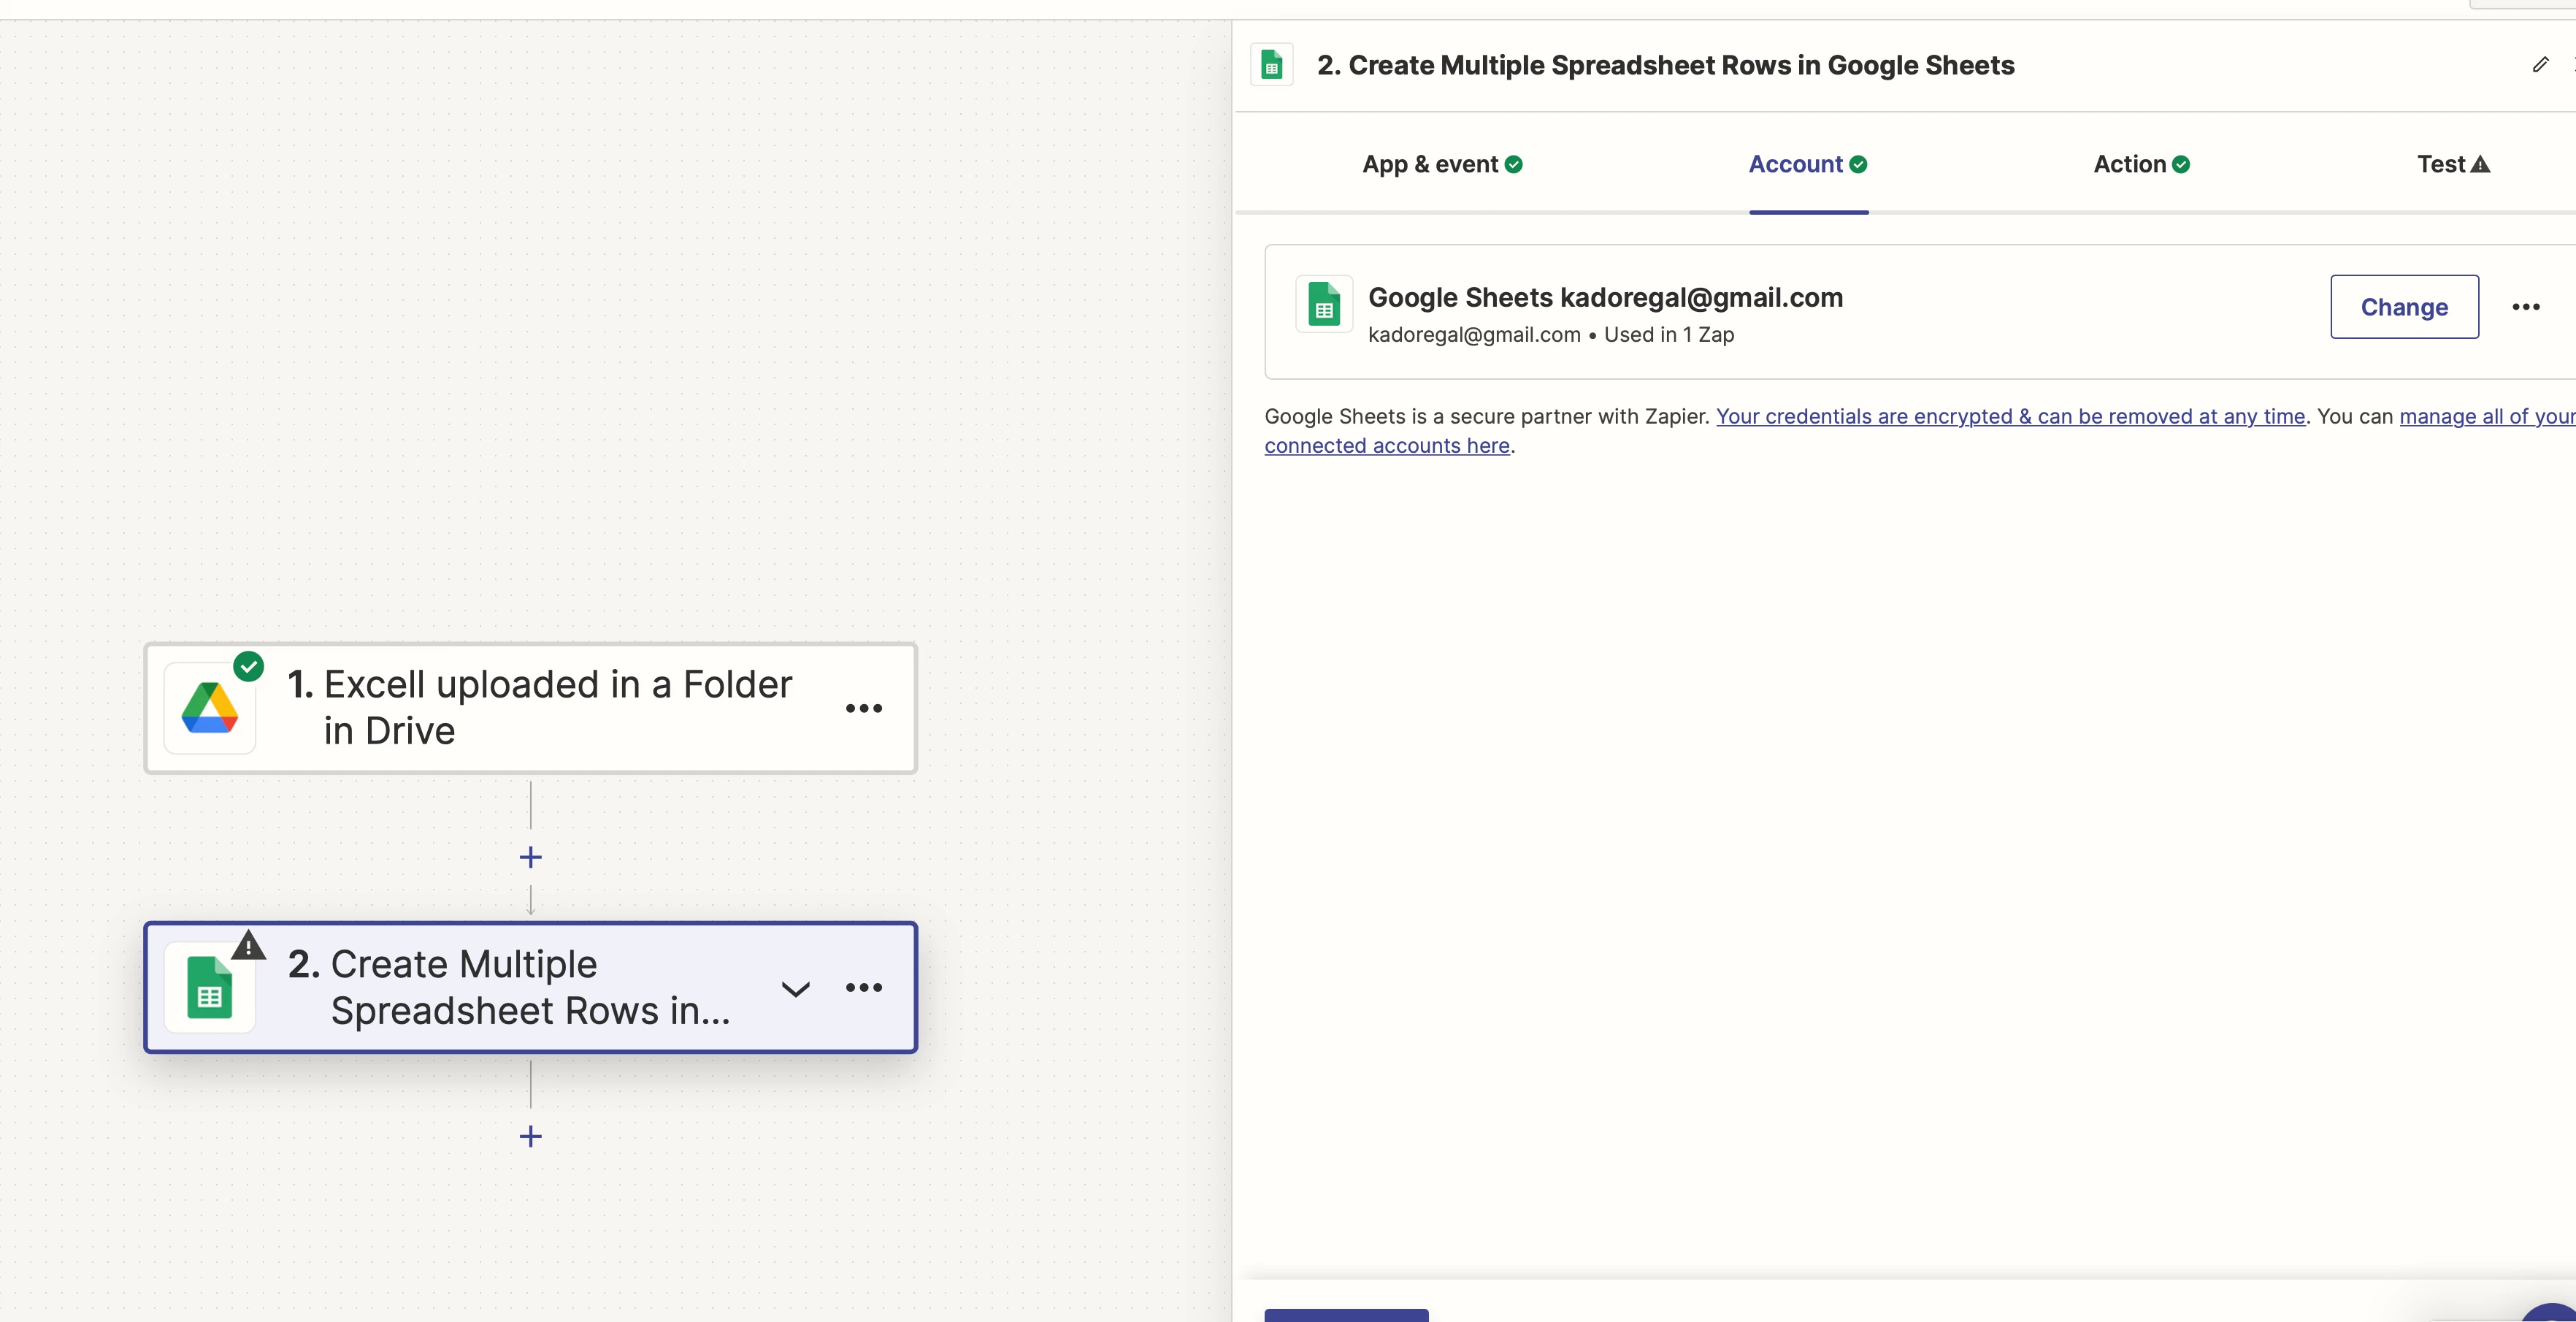Add a step after step 2
Screen dimensions: 2576x1322
pyautogui.click(x=531, y=1136)
